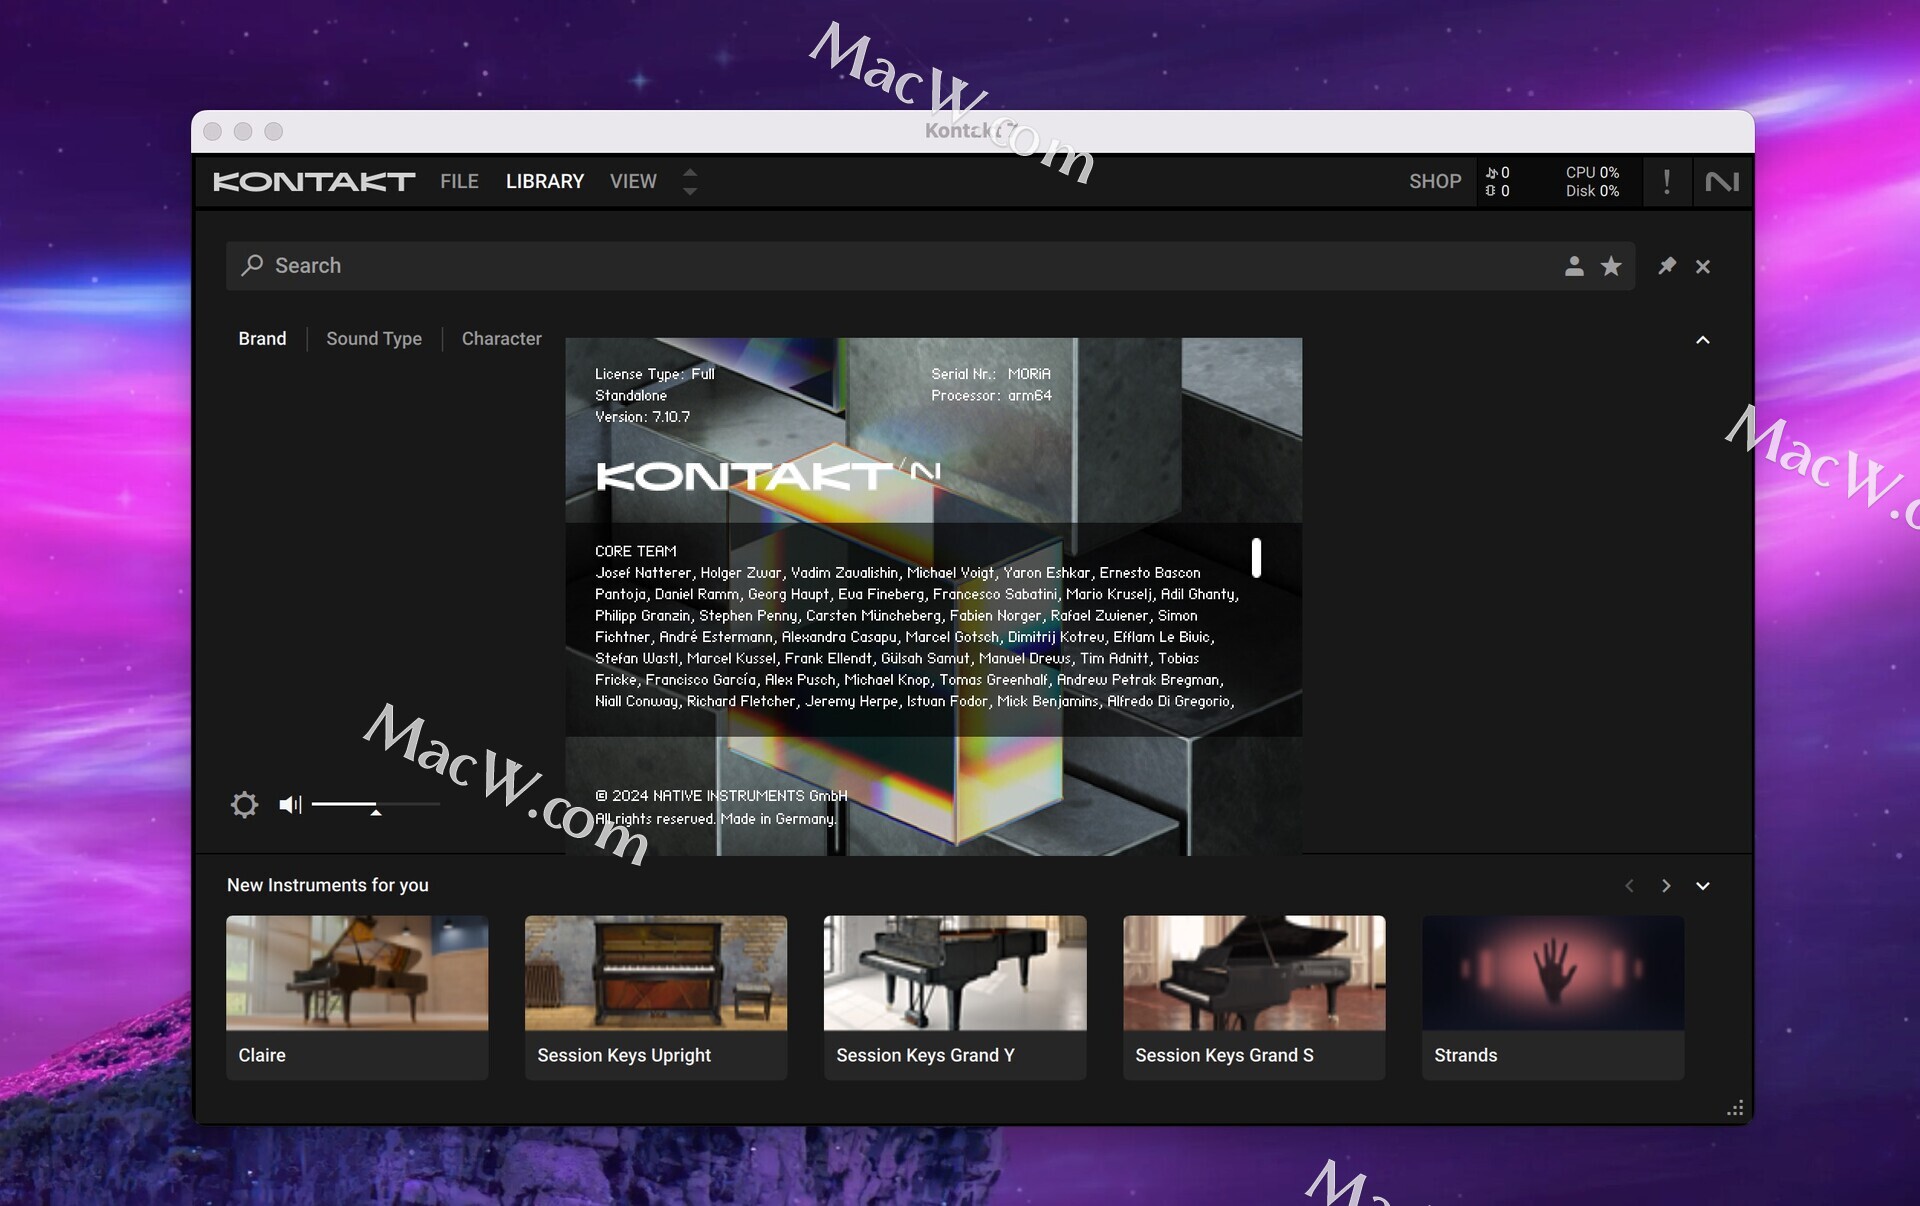Screen dimensions: 1920x1206
Task: Adjust the preview volume slider
Action: pyautogui.click(x=375, y=805)
